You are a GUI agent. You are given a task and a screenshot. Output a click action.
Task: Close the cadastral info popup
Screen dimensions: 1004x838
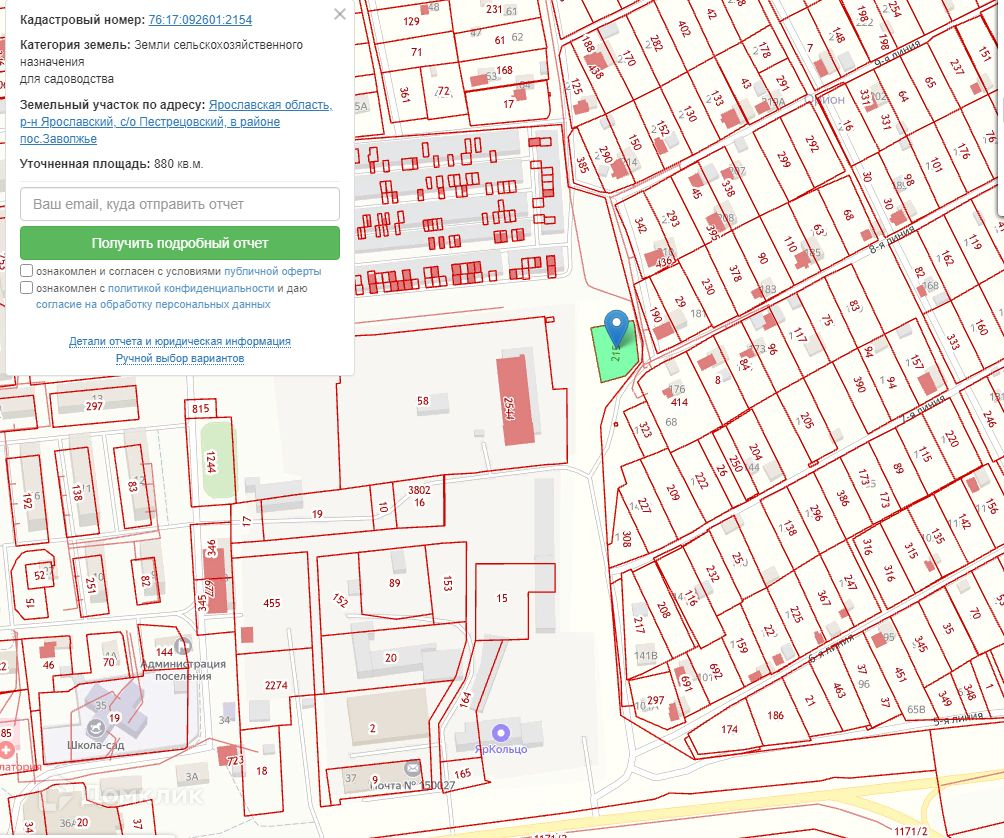(x=340, y=14)
